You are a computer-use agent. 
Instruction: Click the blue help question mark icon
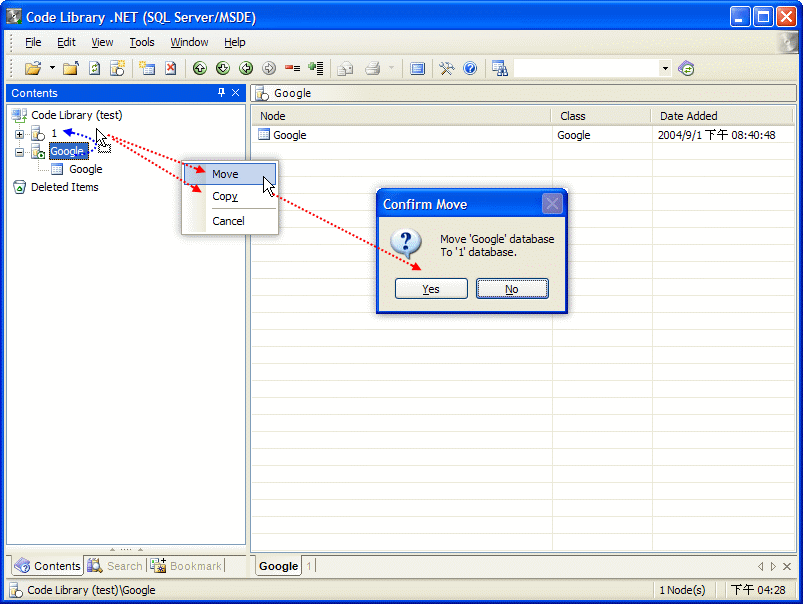[470, 68]
